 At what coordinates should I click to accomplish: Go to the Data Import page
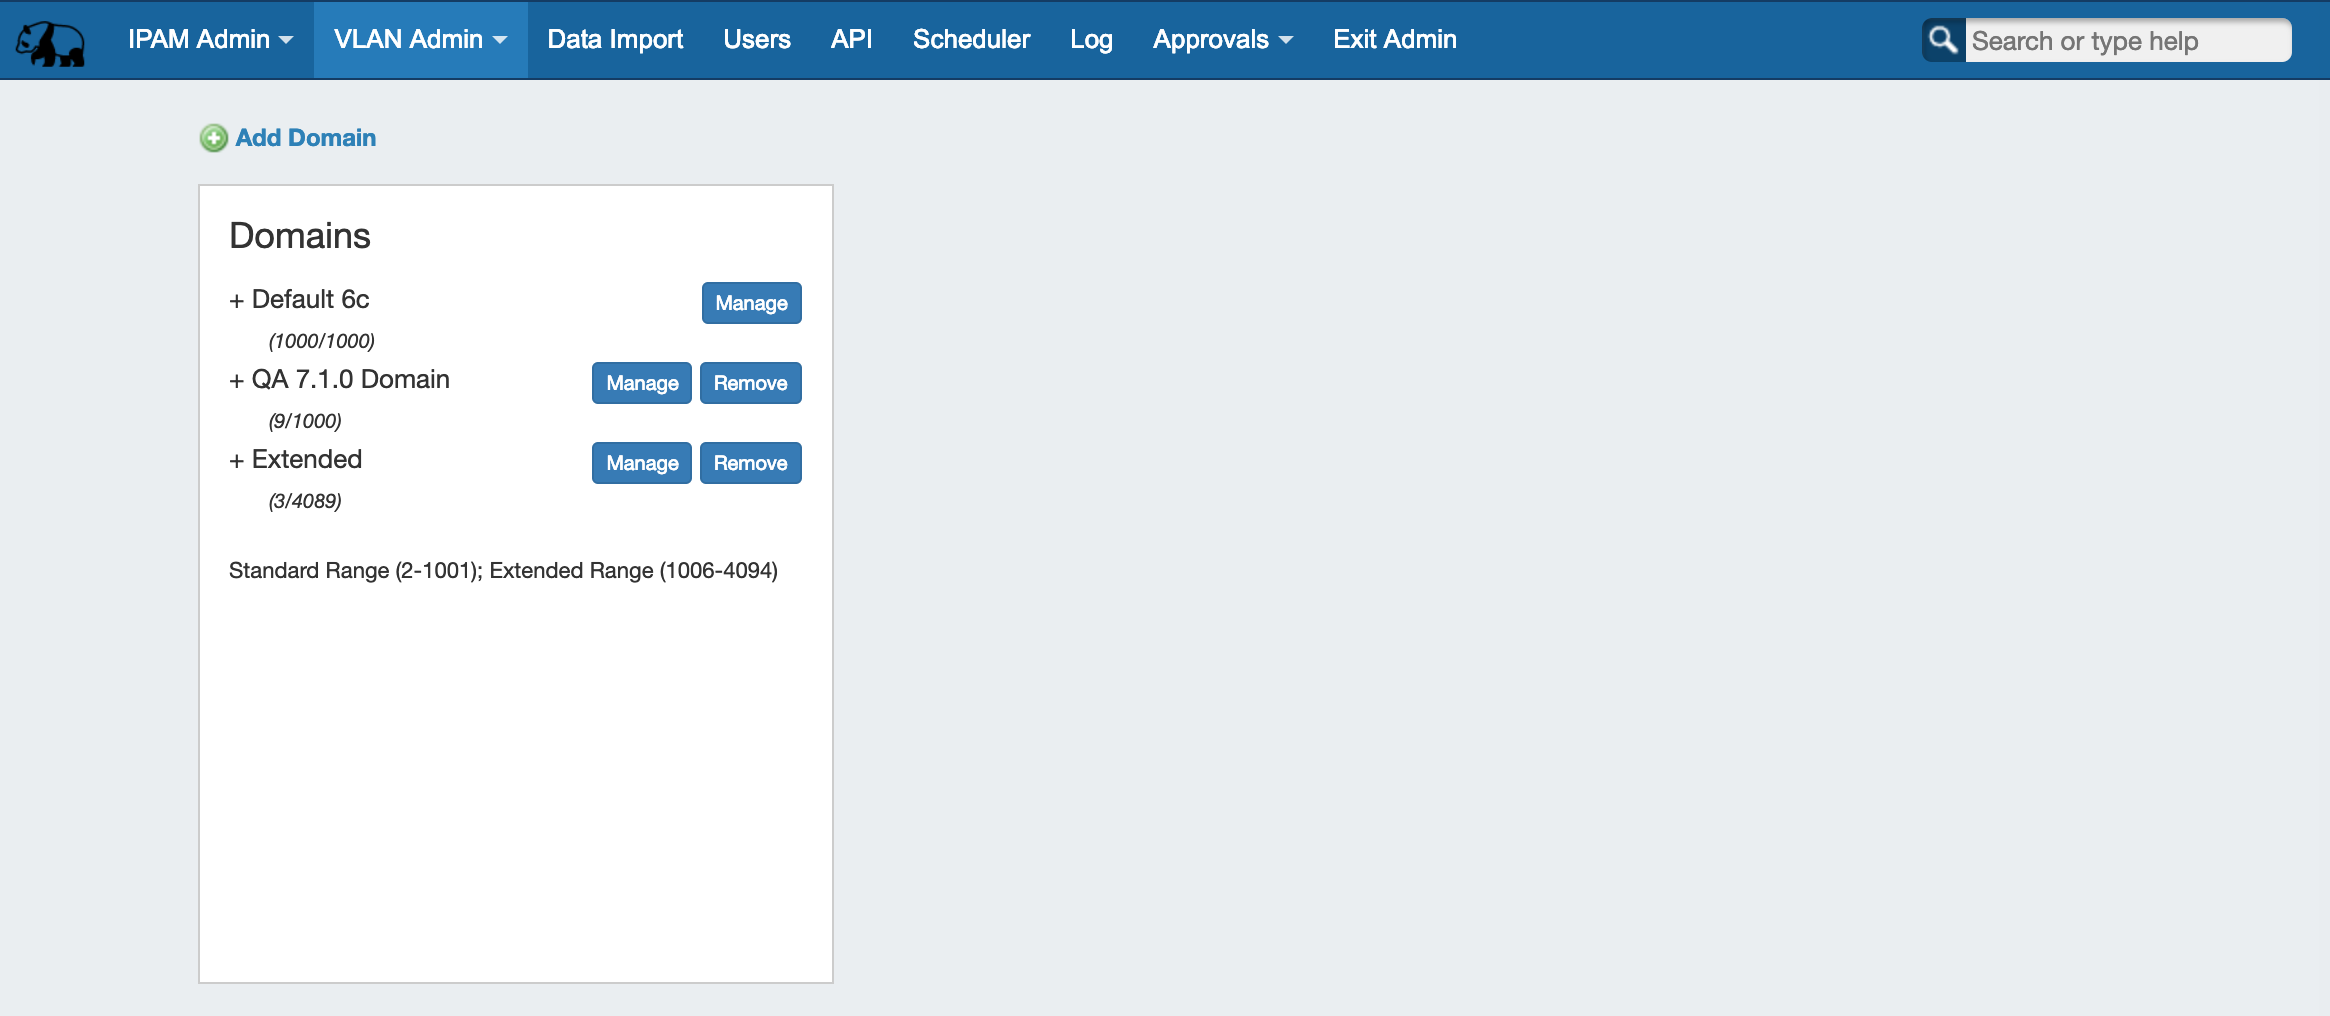[x=615, y=40]
